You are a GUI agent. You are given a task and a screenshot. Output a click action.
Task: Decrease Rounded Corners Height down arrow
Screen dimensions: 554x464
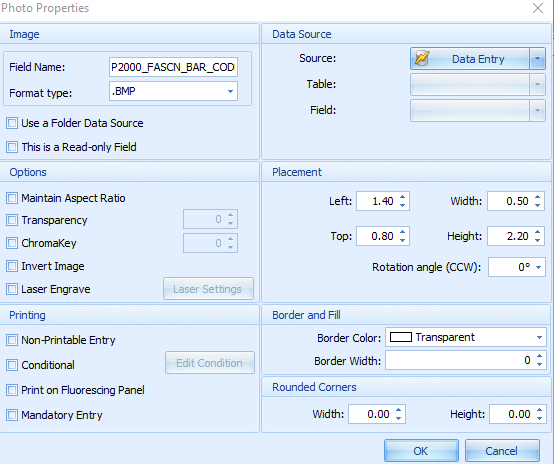click(540, 418)
